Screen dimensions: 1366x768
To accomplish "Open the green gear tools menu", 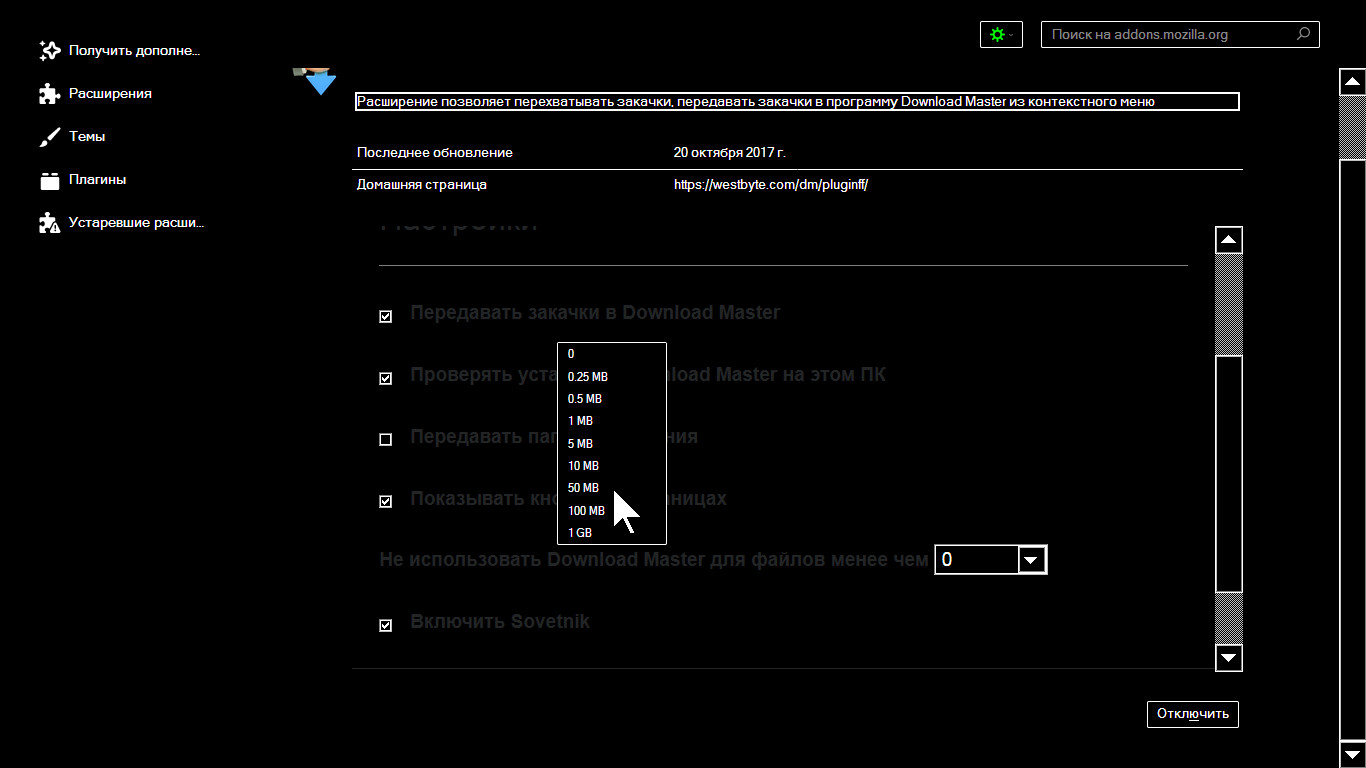I will click(x=1001, y=34).
